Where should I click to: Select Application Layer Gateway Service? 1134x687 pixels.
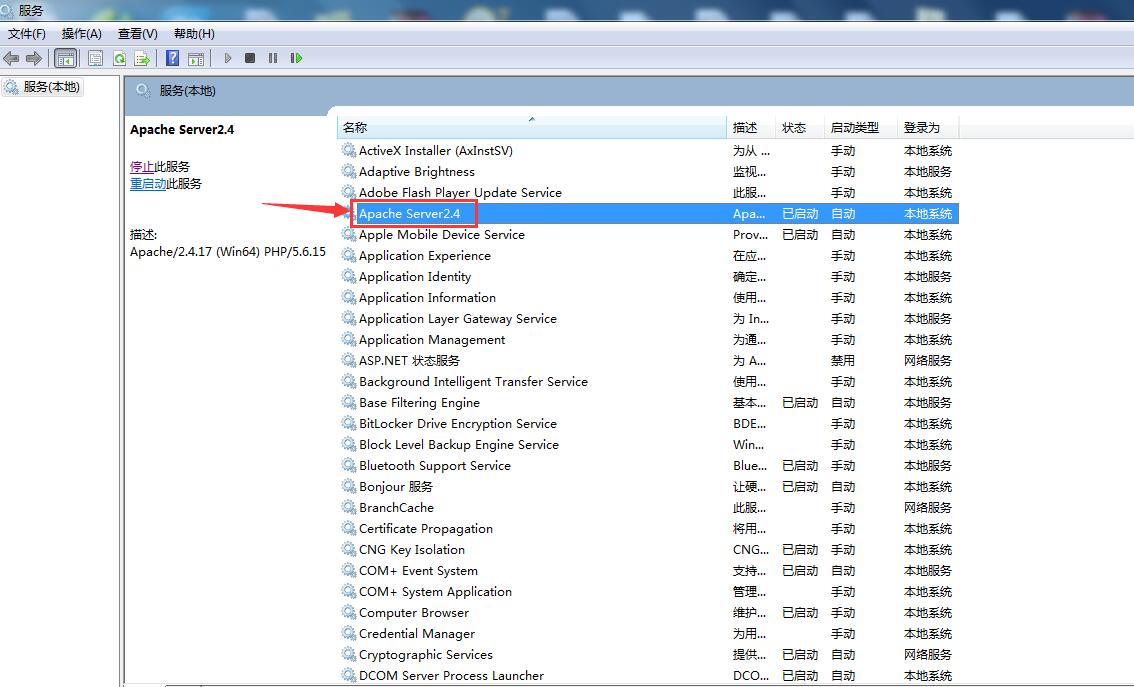pos(649,318)
